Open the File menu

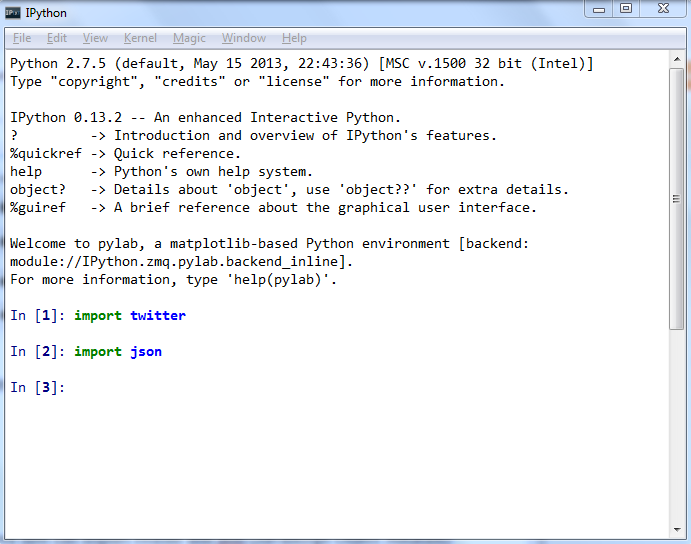[x=22, y=38]
